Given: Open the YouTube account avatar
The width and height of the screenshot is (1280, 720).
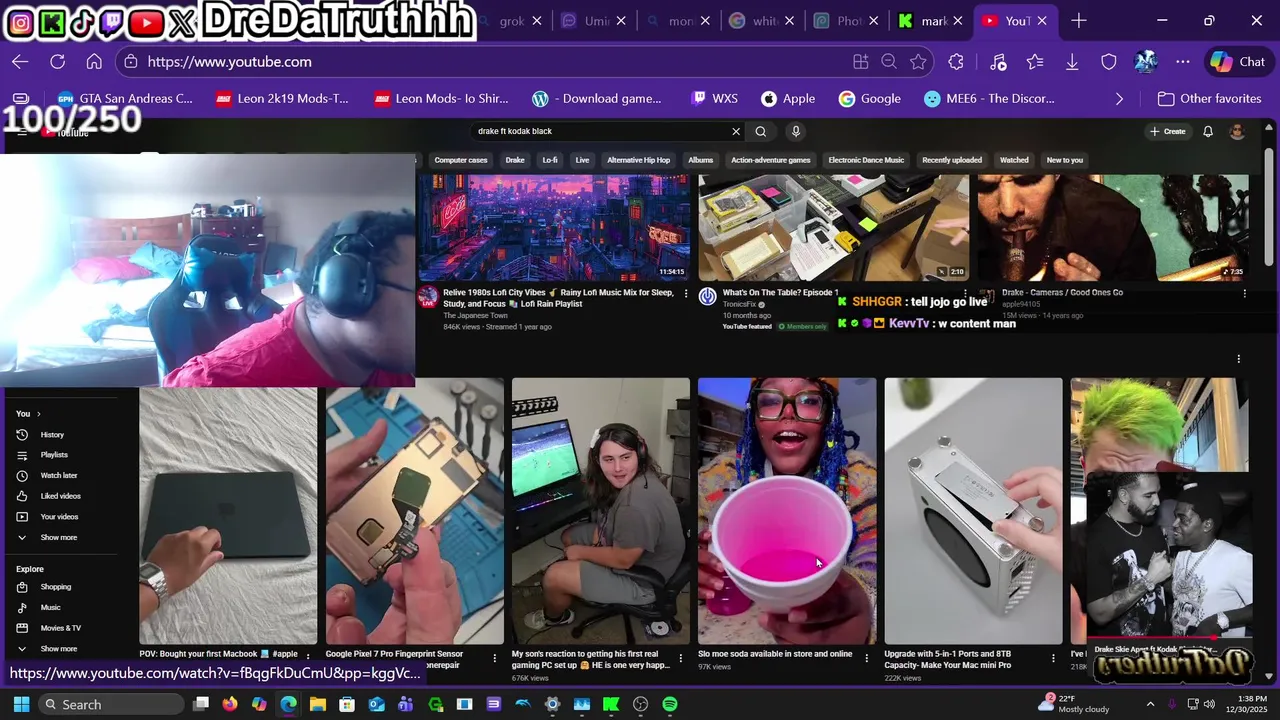Looking at the screenshot, I should point(1237,131).
